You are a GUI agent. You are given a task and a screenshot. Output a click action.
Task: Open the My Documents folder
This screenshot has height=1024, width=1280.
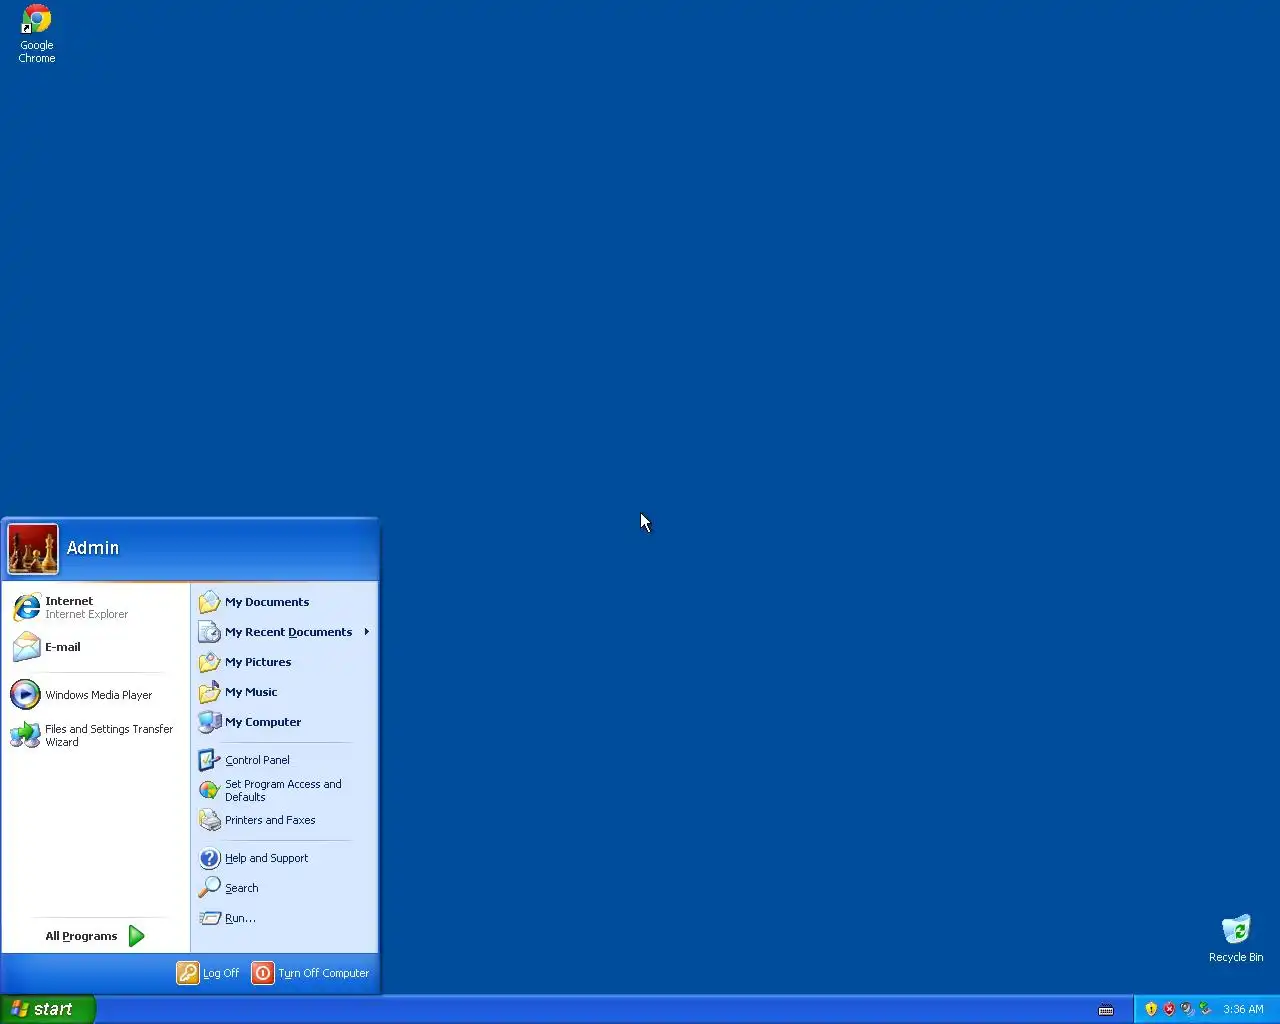[x=285, y=602]
